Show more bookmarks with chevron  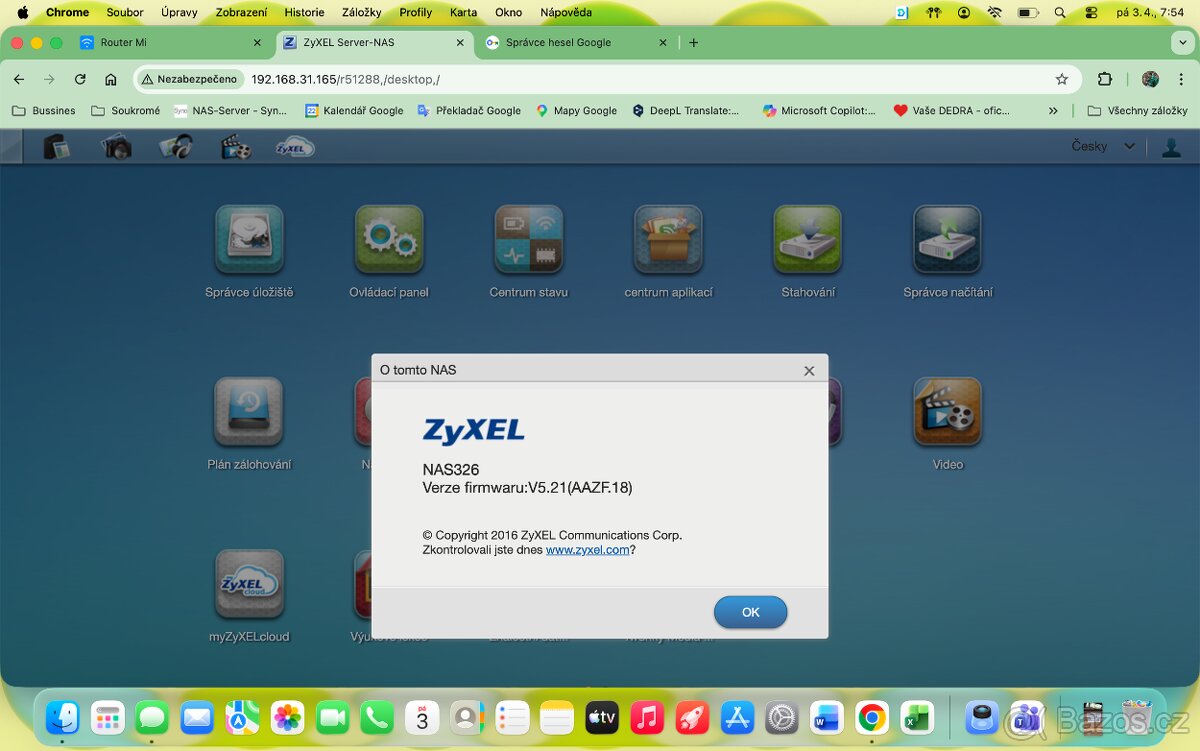(1053, 111)
